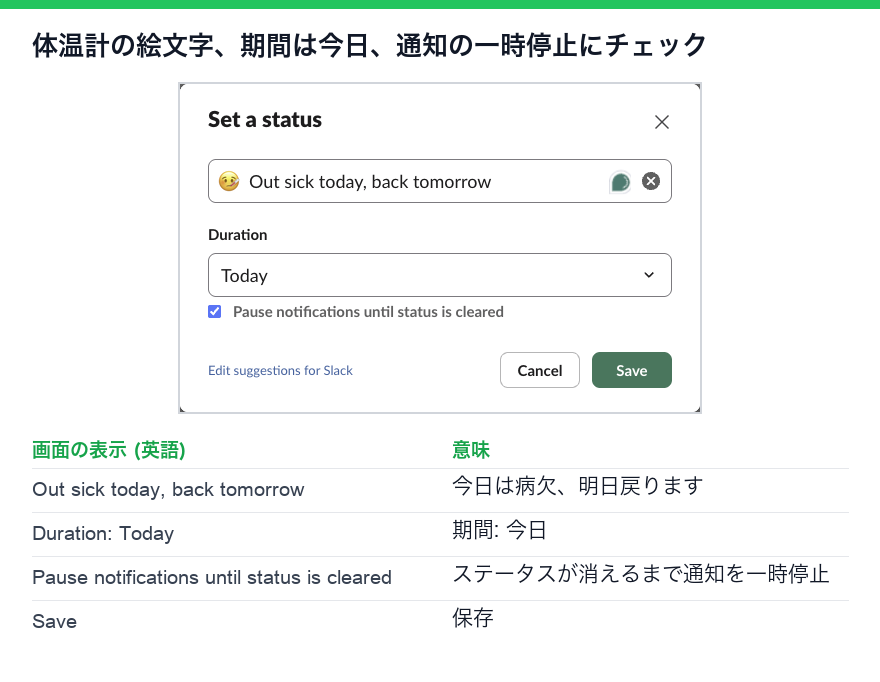Click the 意味 column header
The height and width of the screenshot is (682, 880).
point(471,450)
